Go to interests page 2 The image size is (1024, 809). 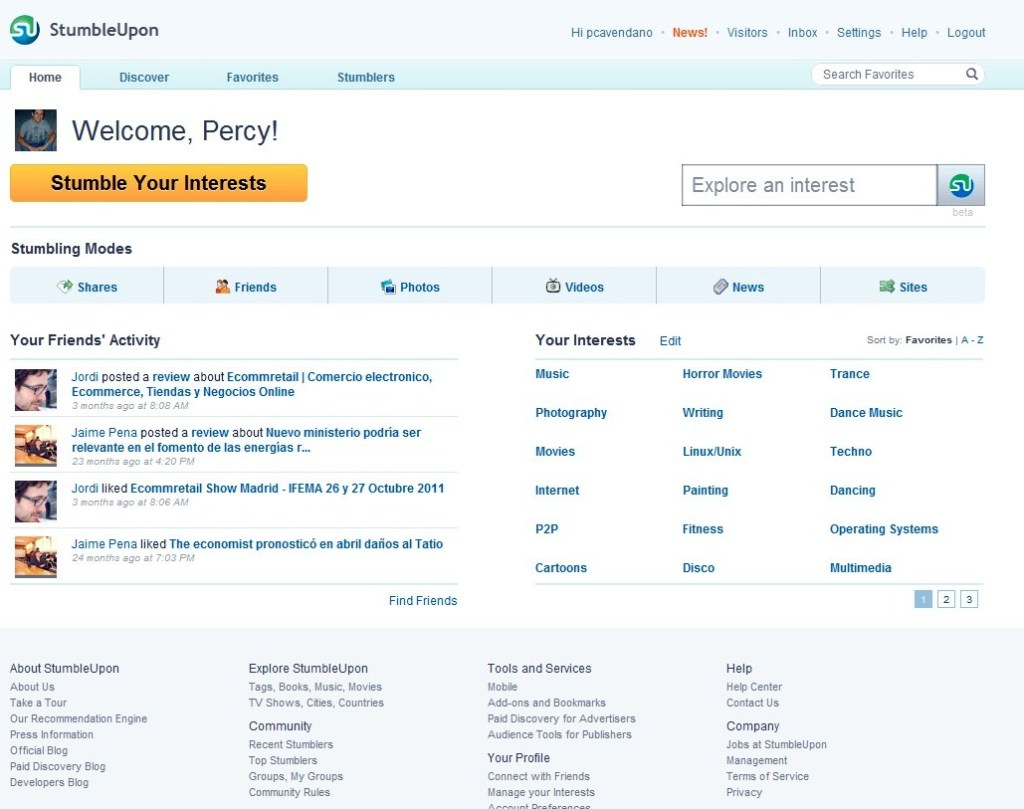(x=946, y=600)
